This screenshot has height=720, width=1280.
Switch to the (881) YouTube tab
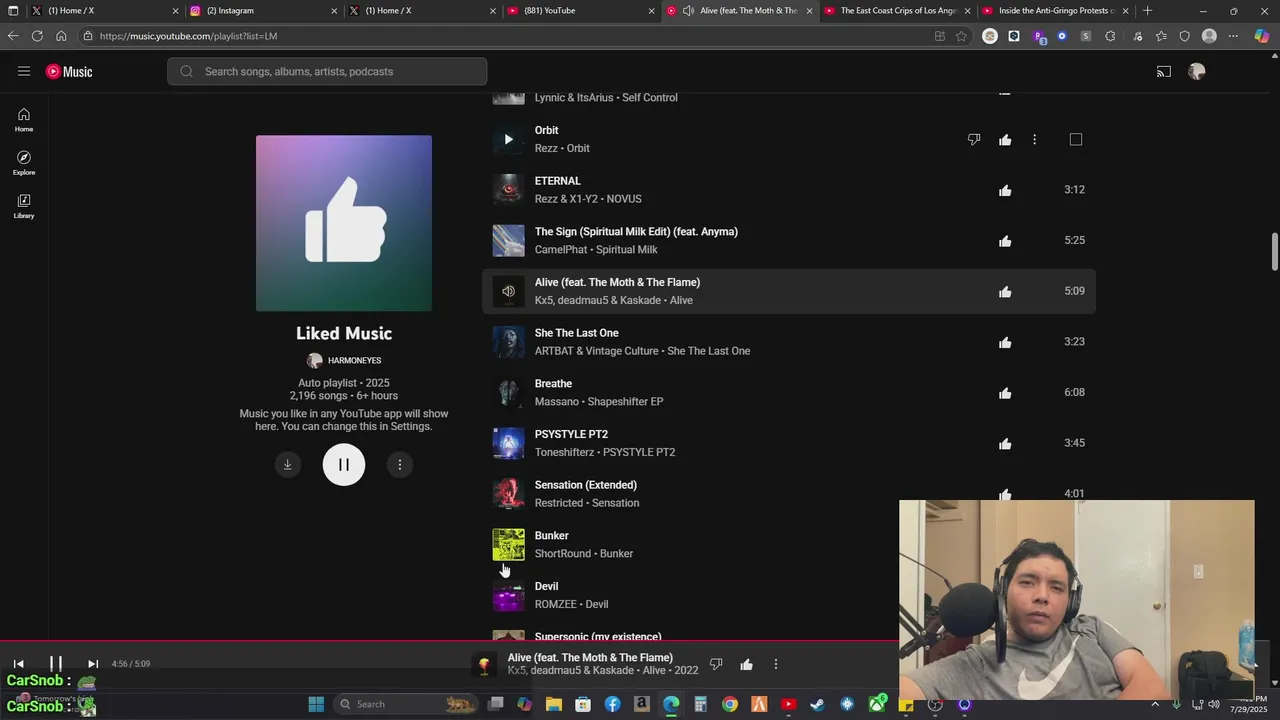(x=578, y=10)
